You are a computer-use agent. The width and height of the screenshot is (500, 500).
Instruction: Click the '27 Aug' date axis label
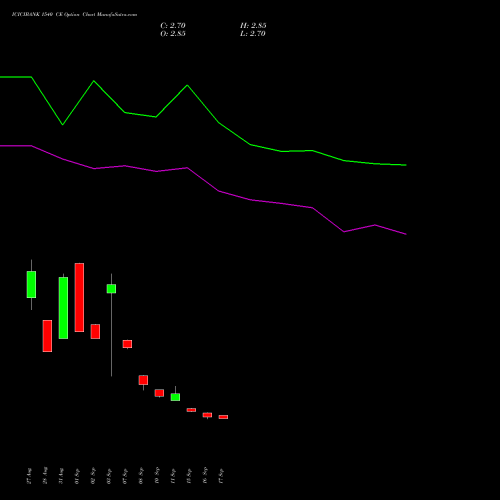29,476
